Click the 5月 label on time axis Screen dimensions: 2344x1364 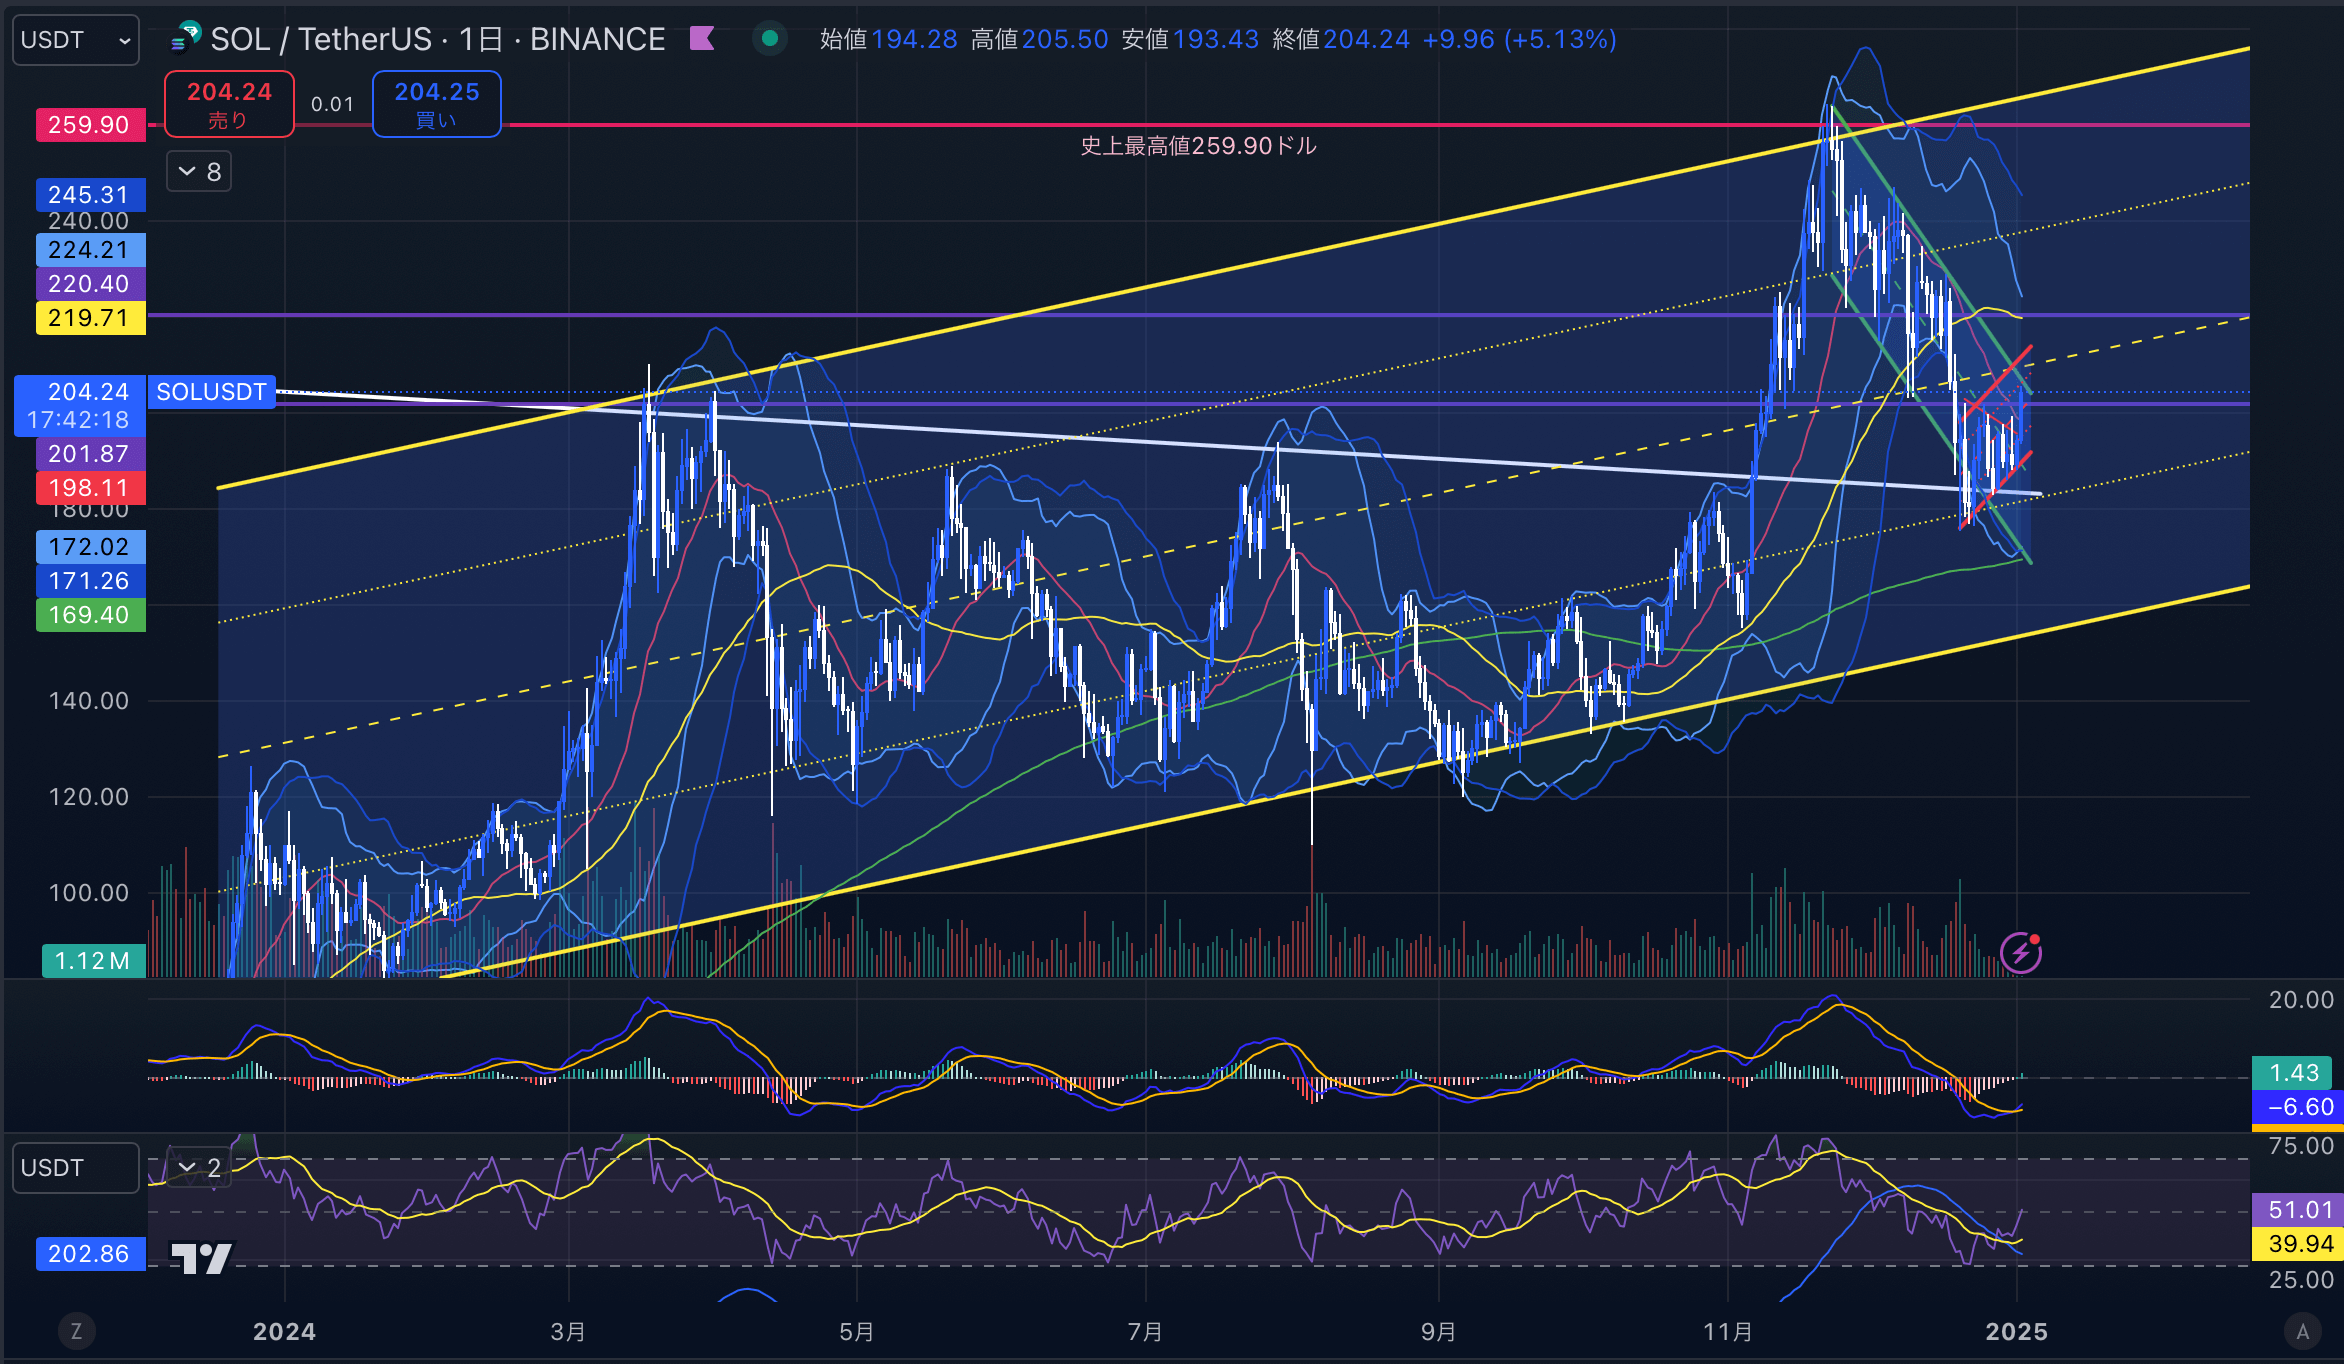(x=857, y=1331)
